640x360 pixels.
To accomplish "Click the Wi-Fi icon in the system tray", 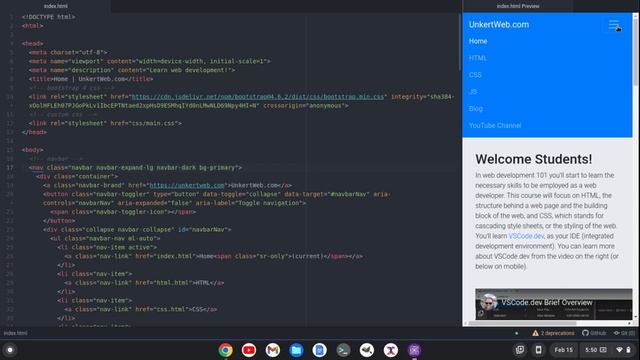I will [x=619, y=350].
